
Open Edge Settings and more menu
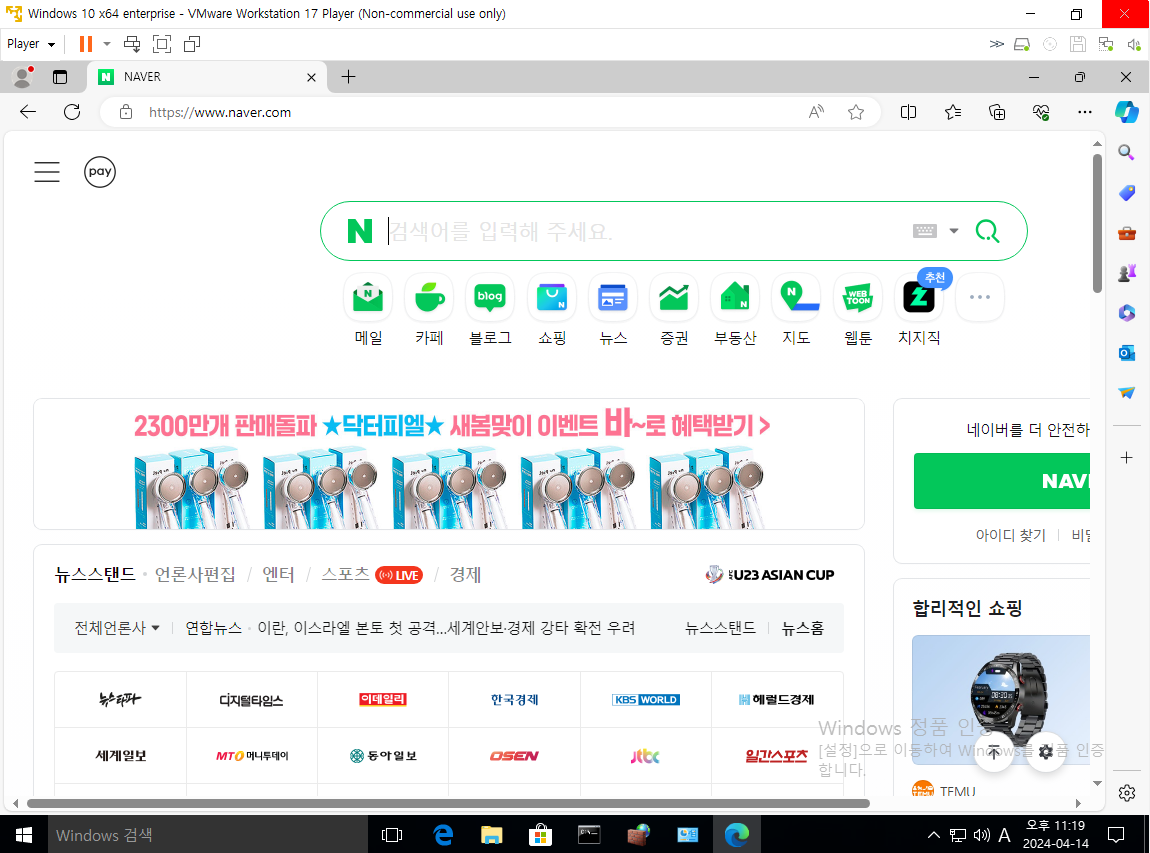(x=1085, y=112)
